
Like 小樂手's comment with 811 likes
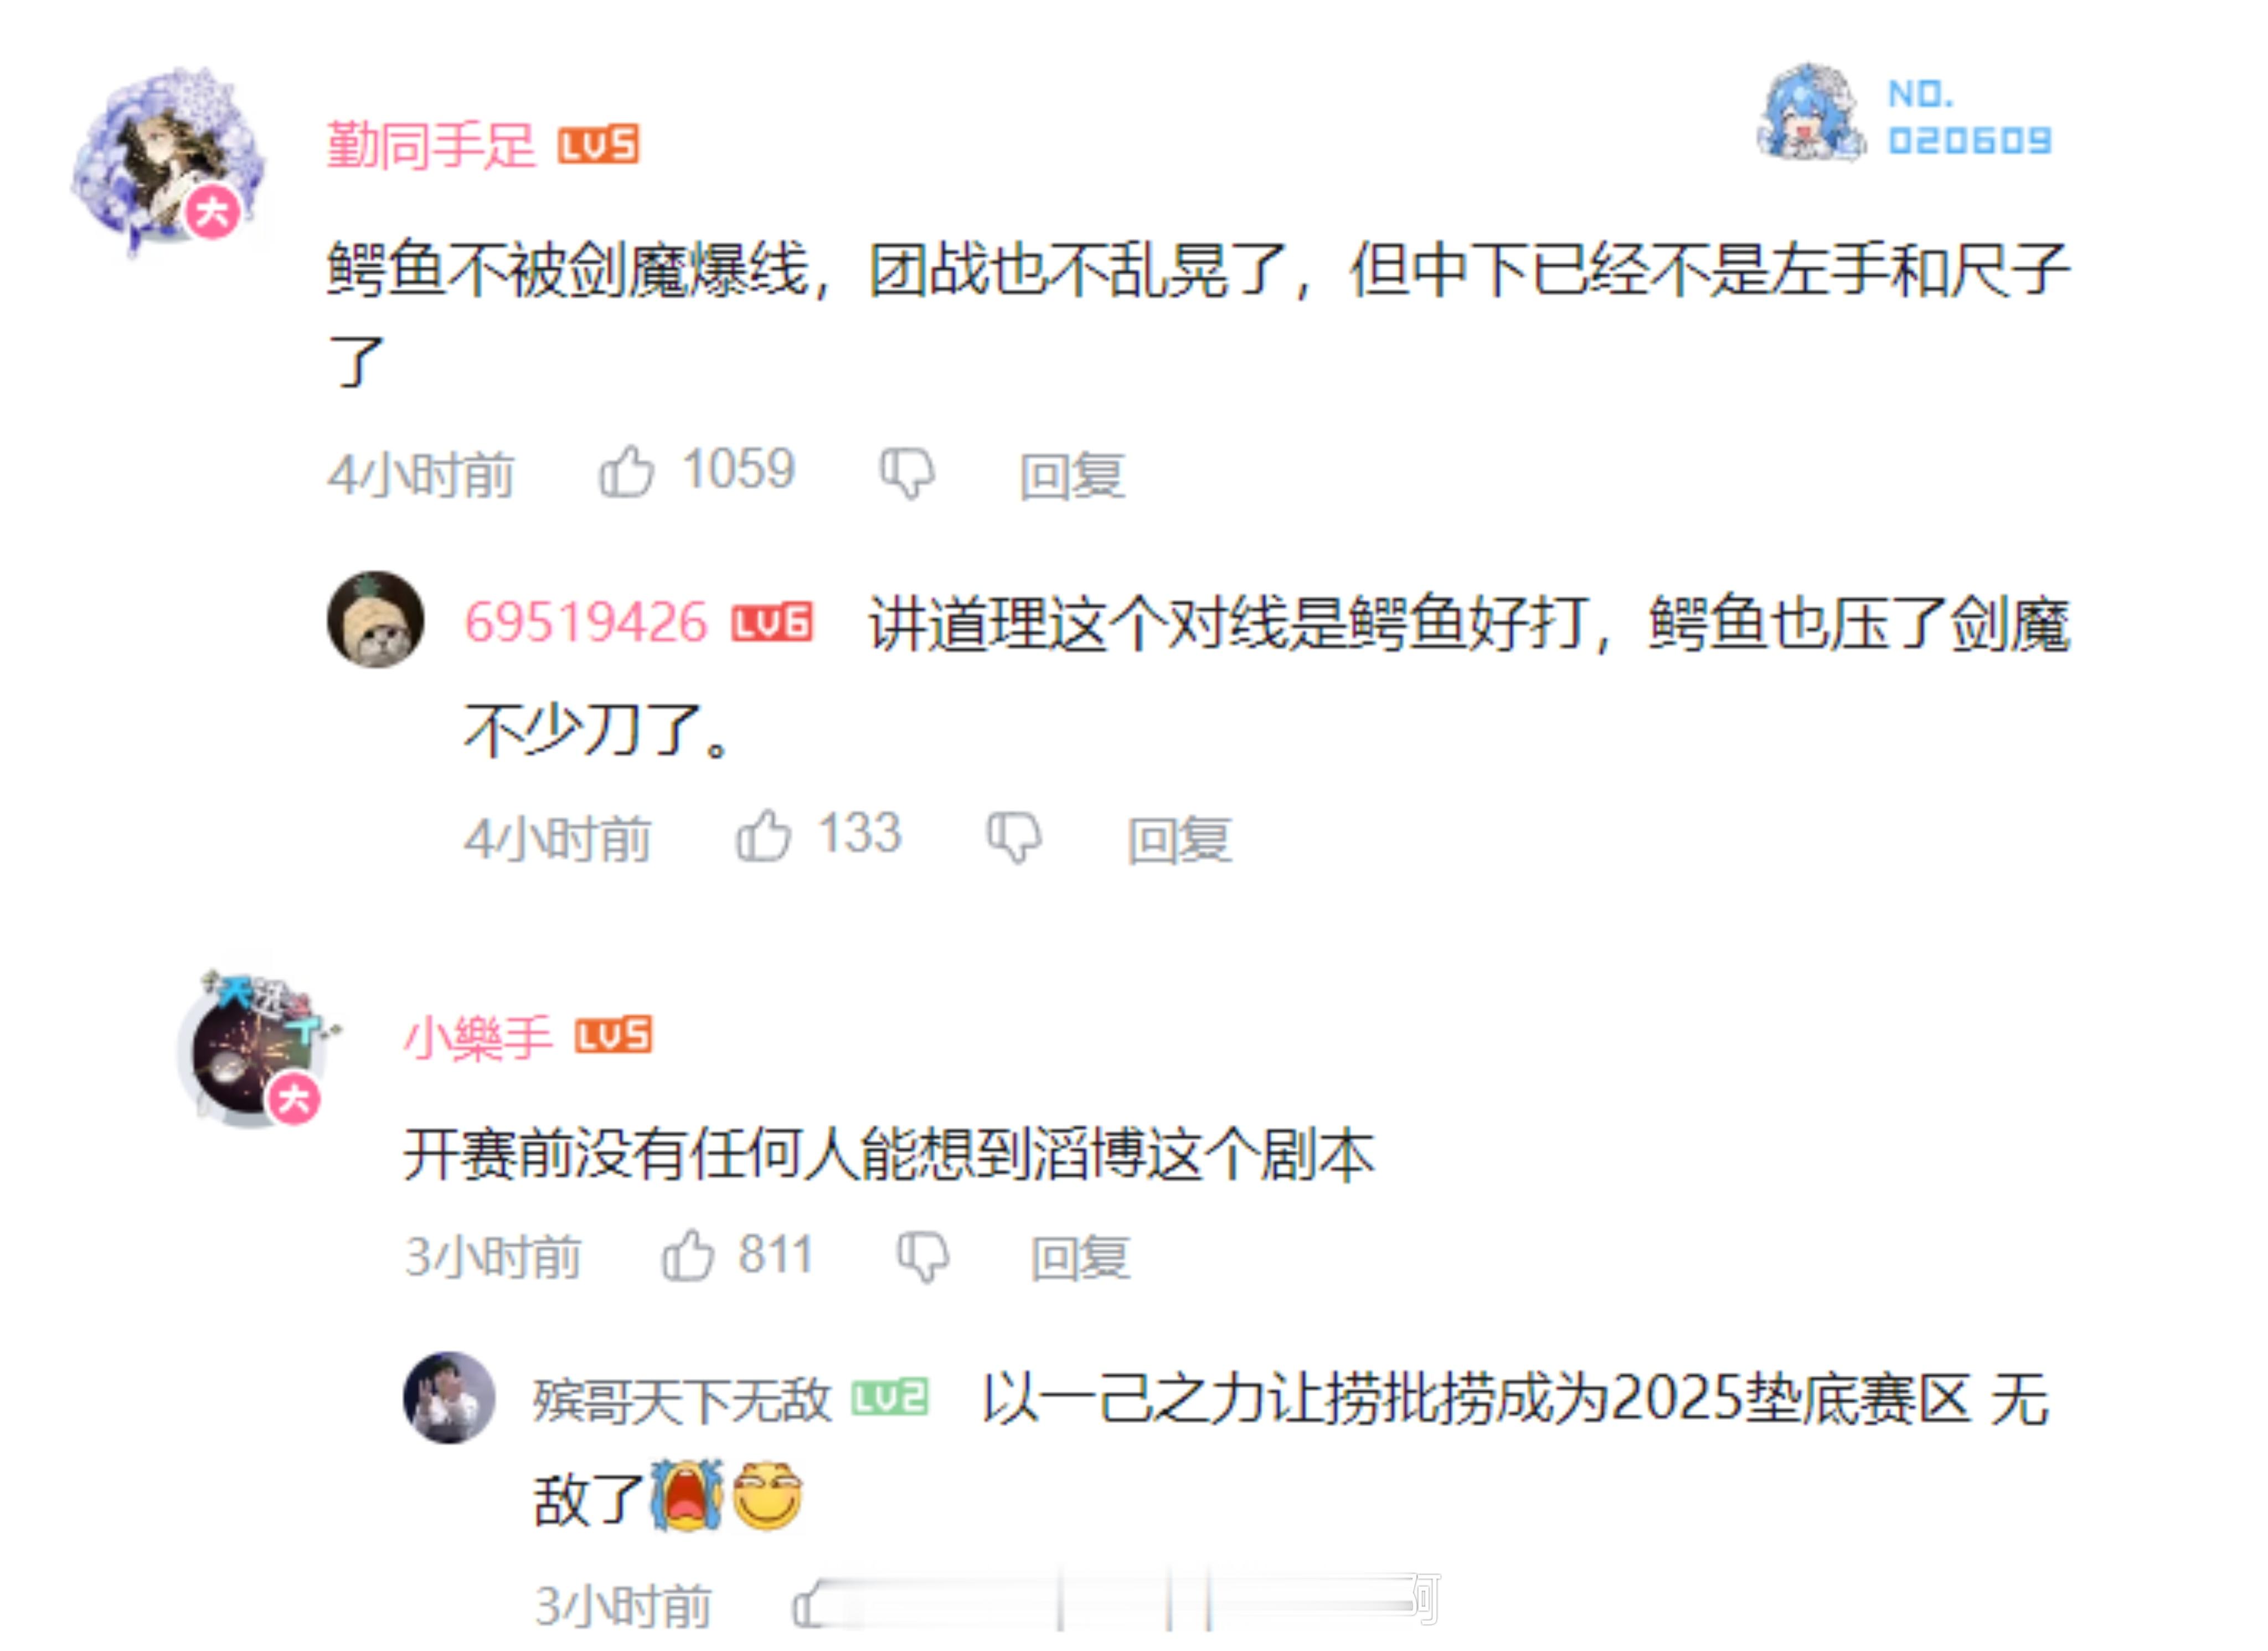coord(689,1256)
